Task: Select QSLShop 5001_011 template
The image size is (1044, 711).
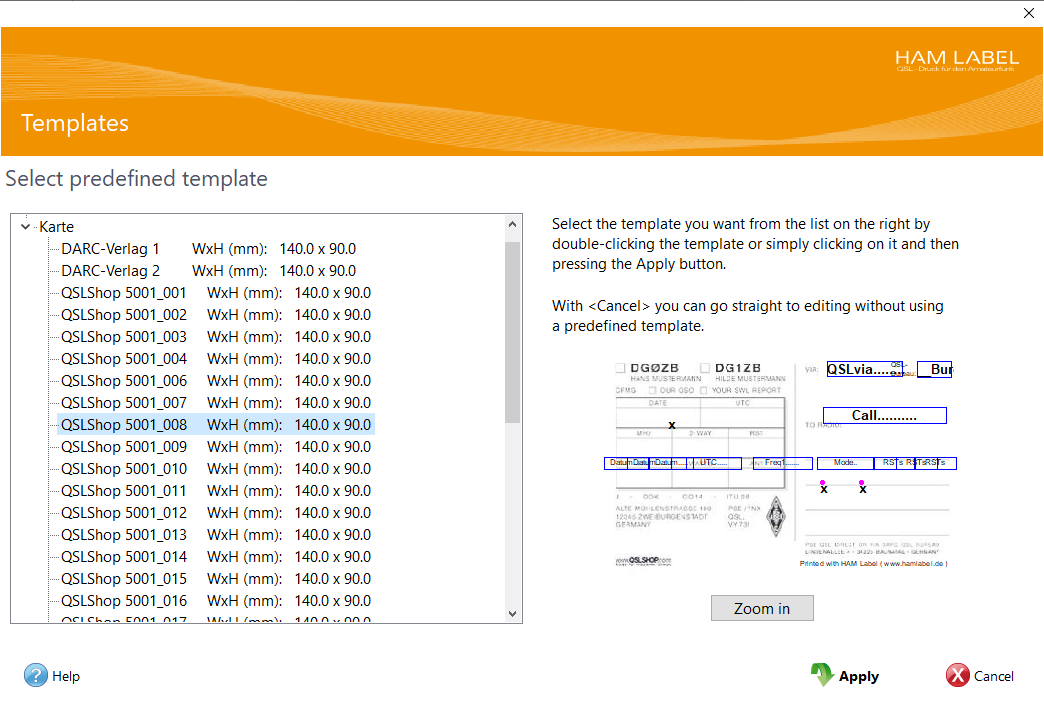Action: coord(216,491)
